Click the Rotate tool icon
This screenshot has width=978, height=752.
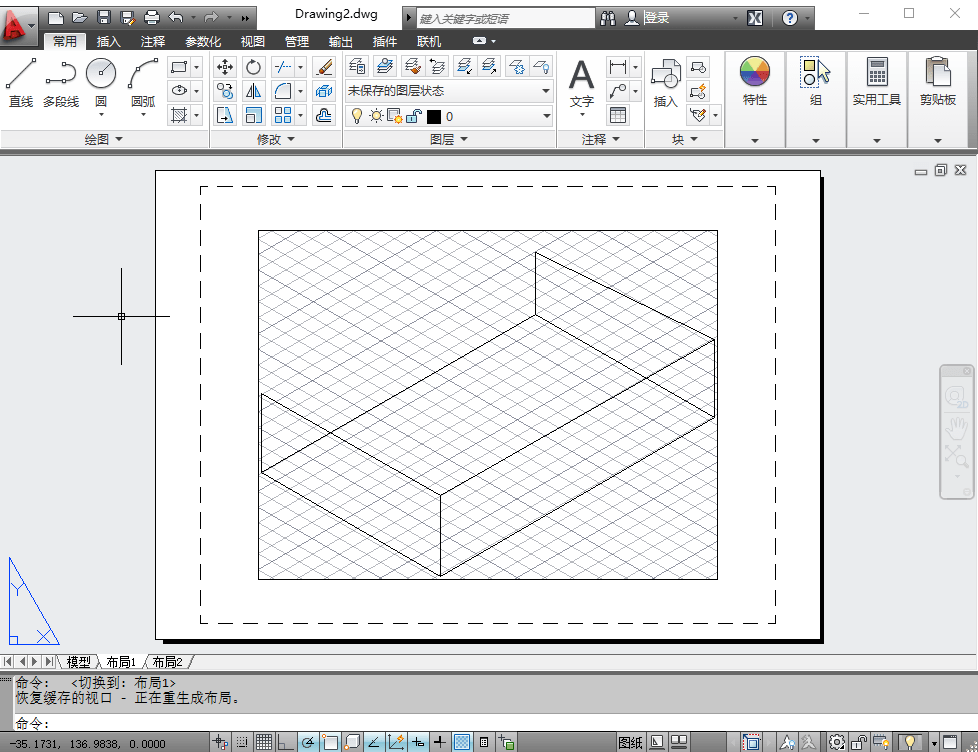(253, 67)
